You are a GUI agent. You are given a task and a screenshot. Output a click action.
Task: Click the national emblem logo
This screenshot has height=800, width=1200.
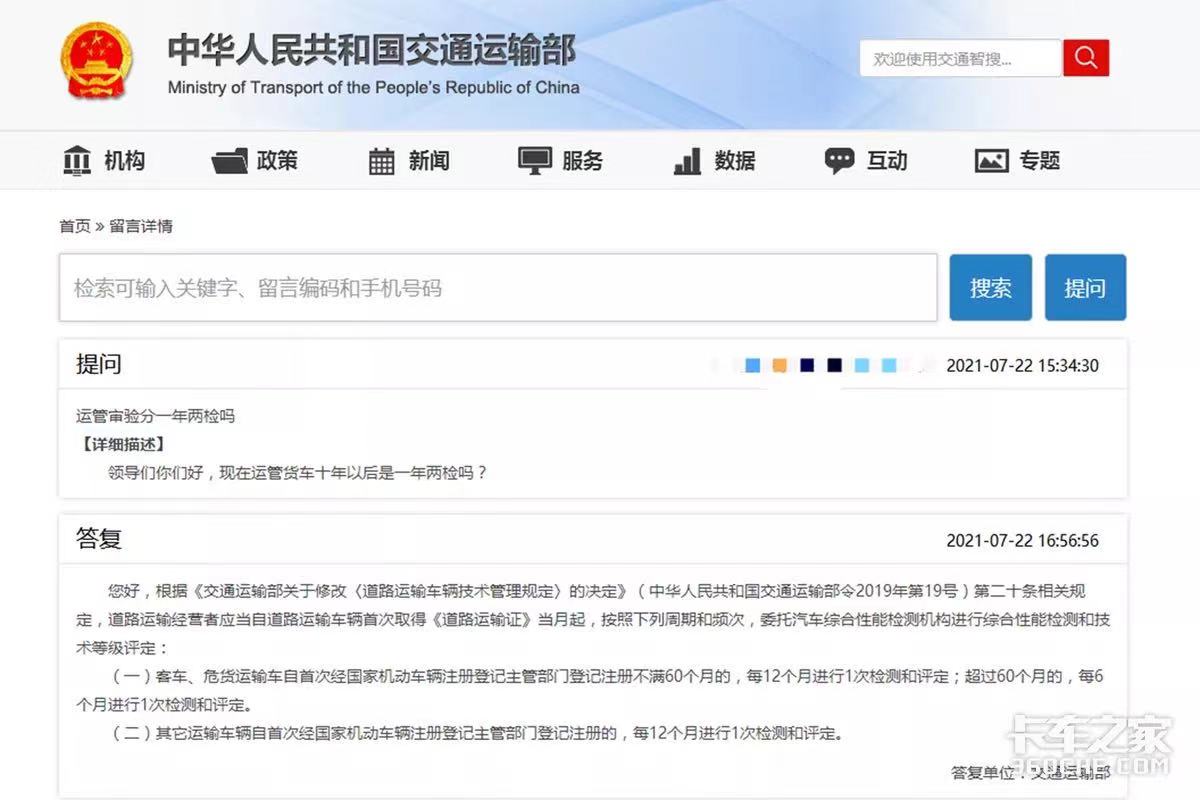pyautogui.click(x=96, y=60)
